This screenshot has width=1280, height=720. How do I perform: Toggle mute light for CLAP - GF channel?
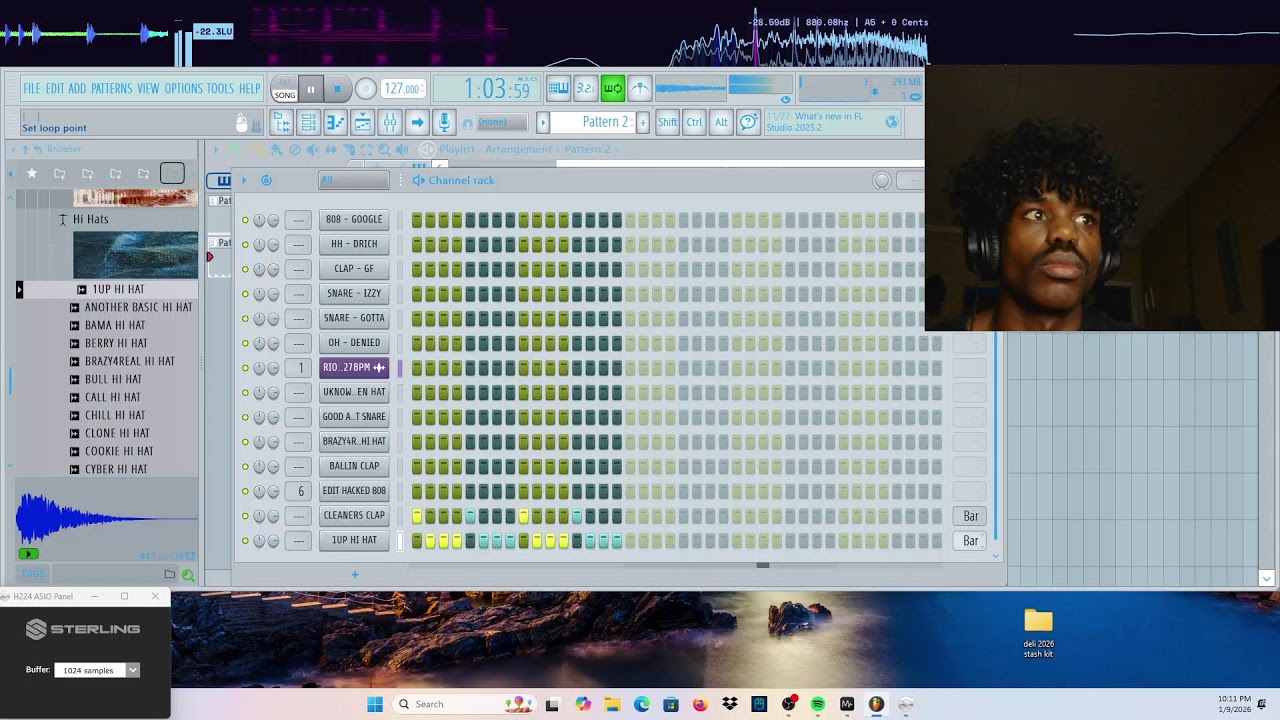[245, 269]
